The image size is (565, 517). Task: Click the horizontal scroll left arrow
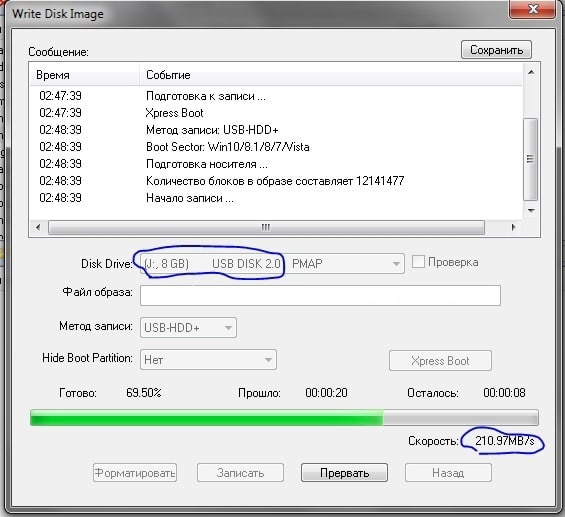coord(38,227)
